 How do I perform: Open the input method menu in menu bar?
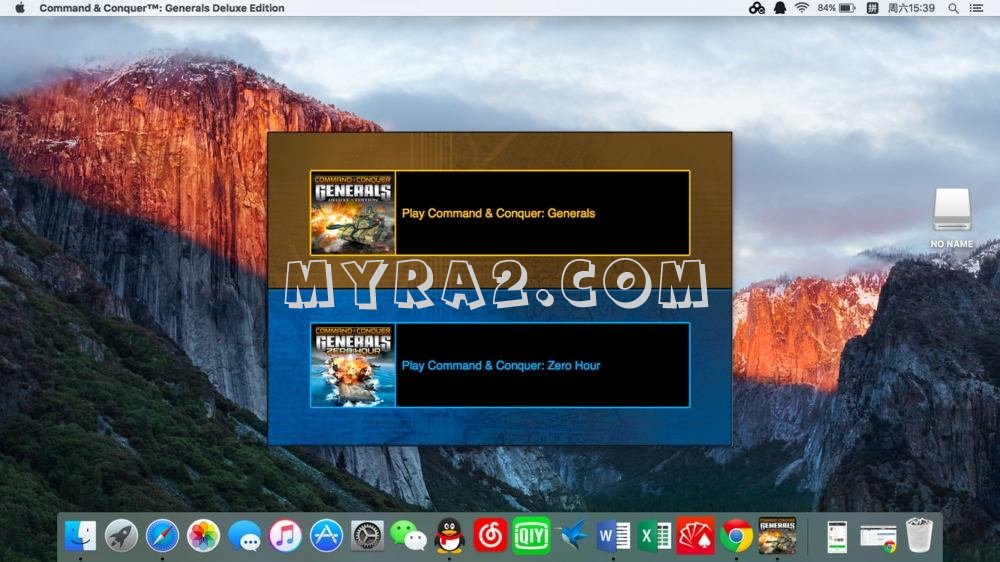pyautogui.click(x=872, y=8)
